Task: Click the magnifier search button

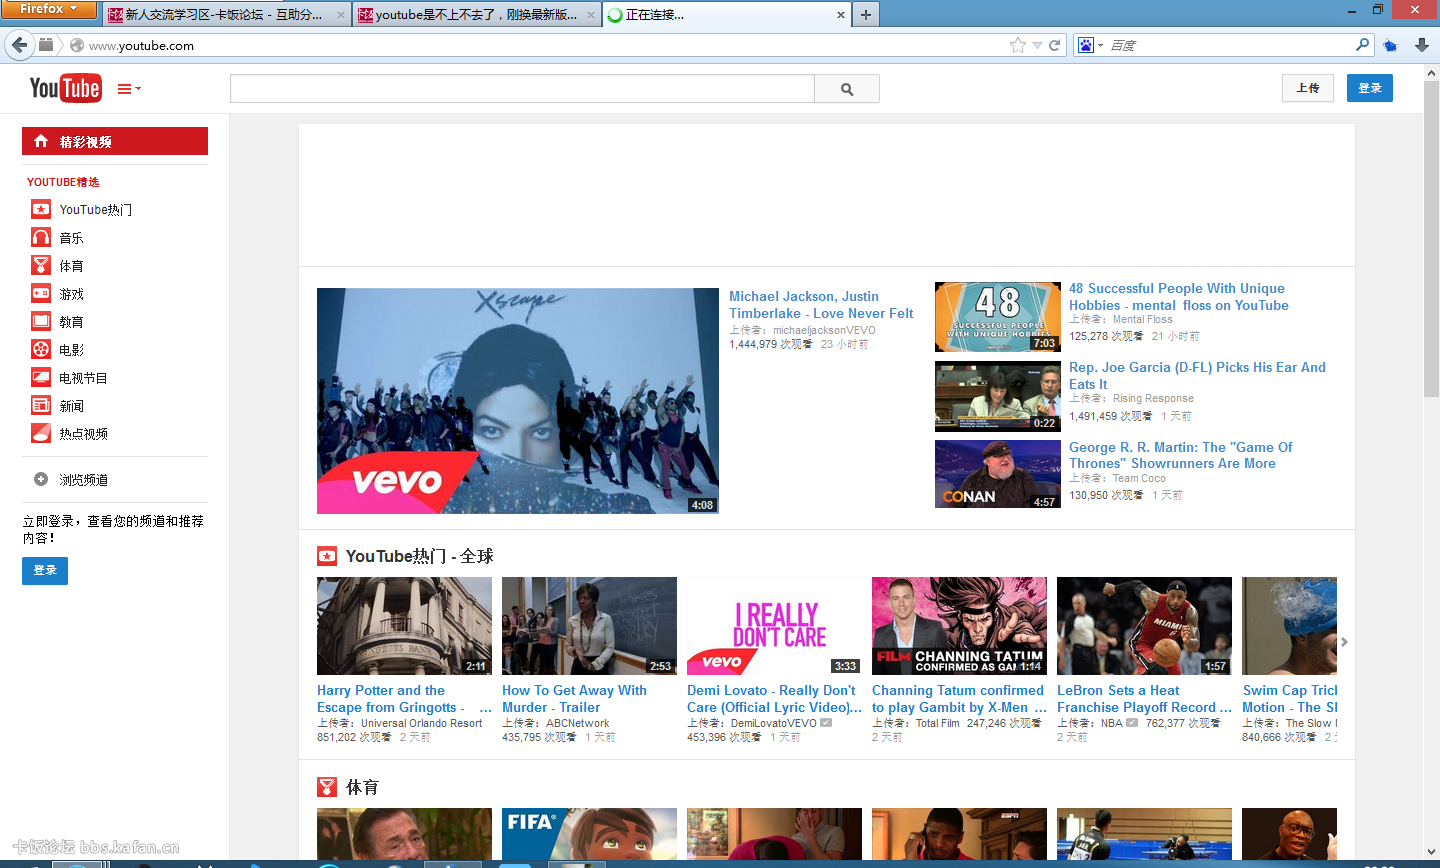Action: [x=847, y=89]
